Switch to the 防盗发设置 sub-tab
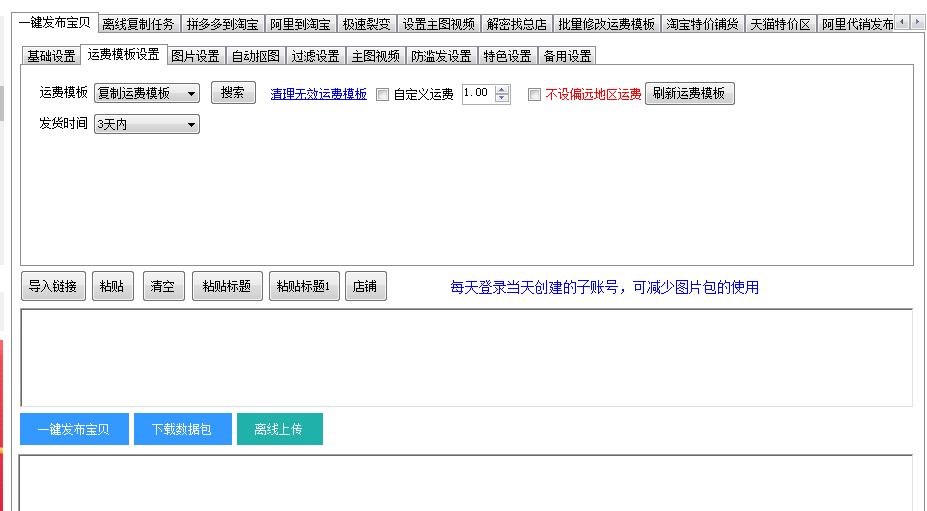Image resolution: width=927 pixels, height=511 pixels. (x=442, y=56)
